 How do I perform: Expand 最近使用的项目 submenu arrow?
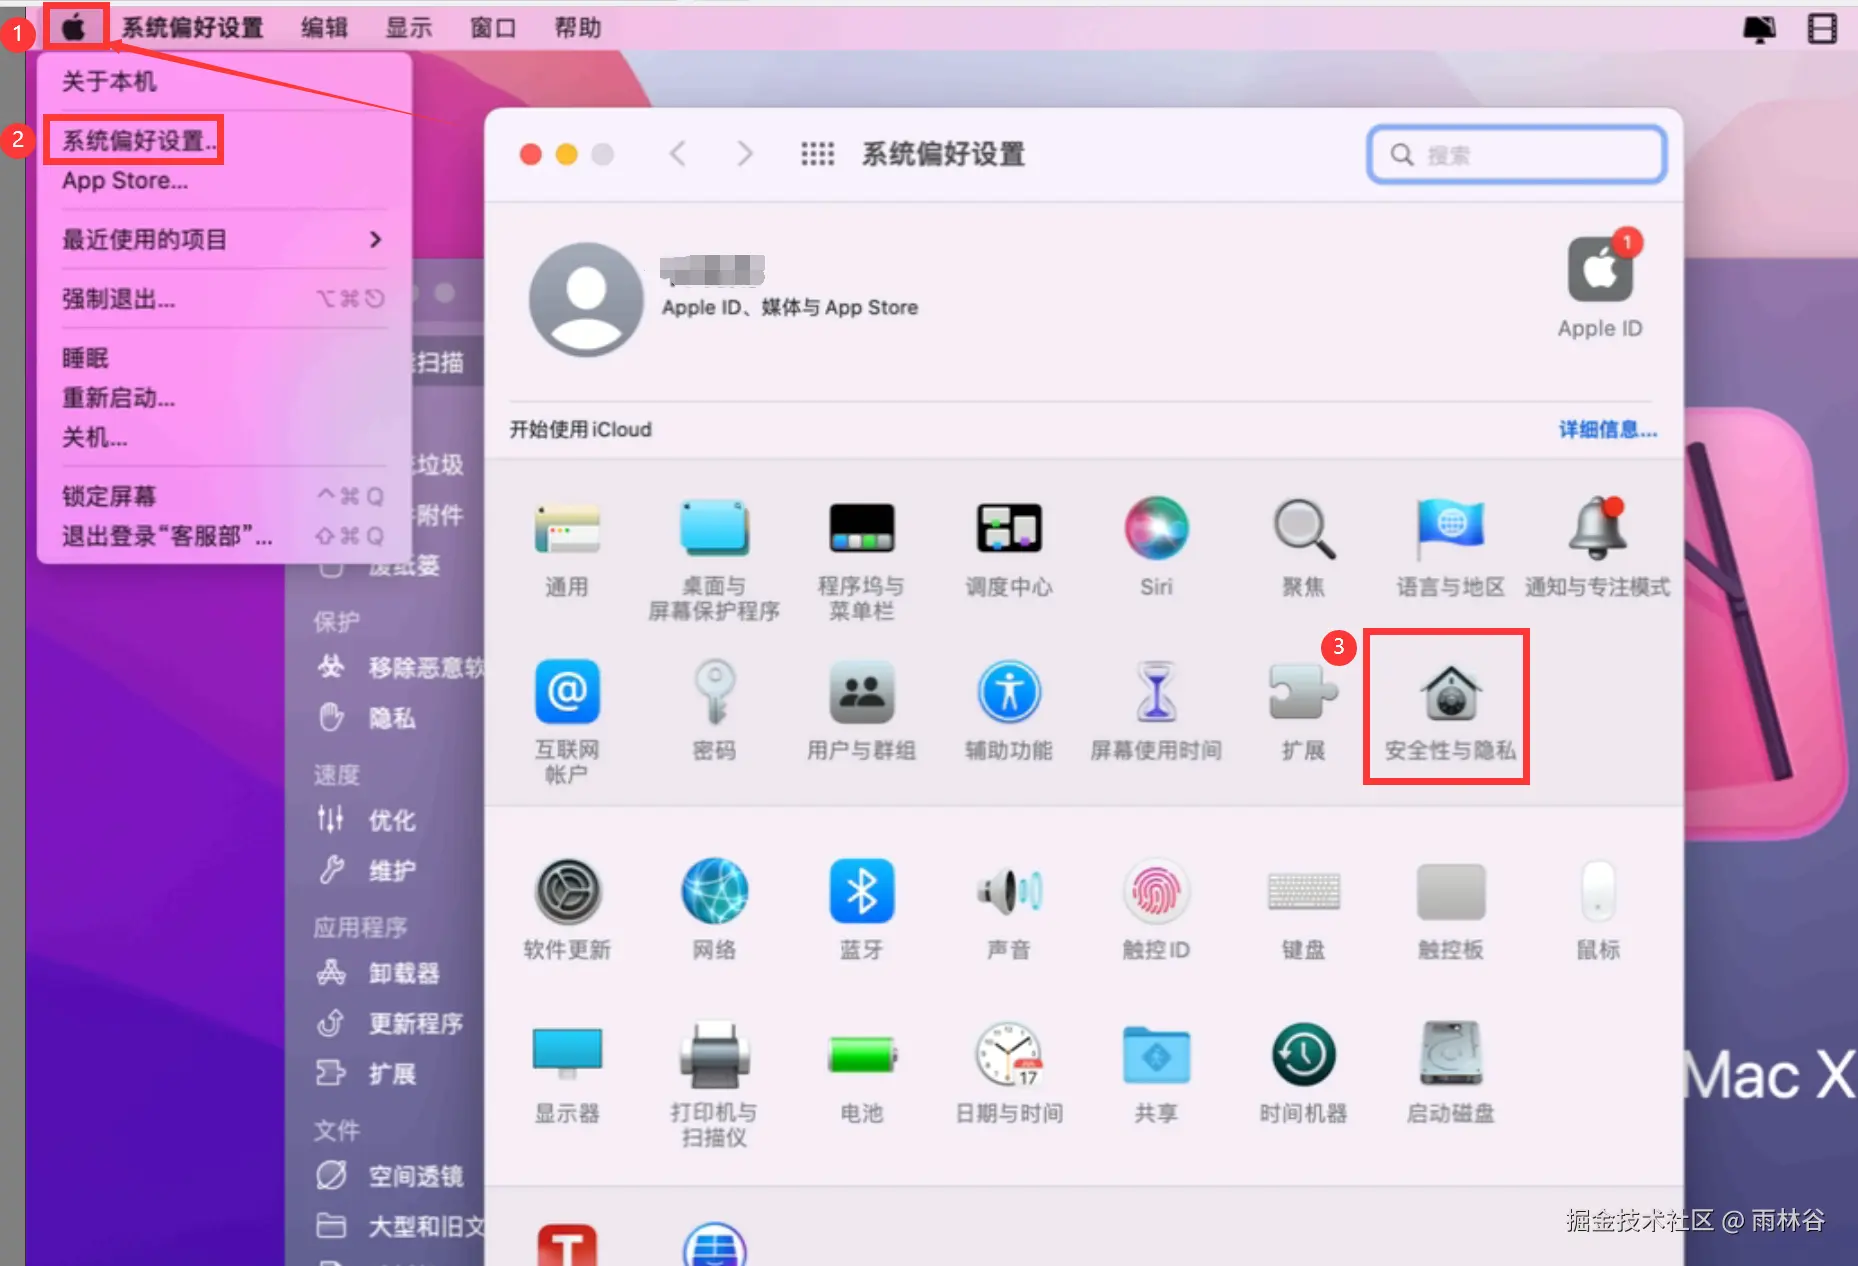pos(375,240)
